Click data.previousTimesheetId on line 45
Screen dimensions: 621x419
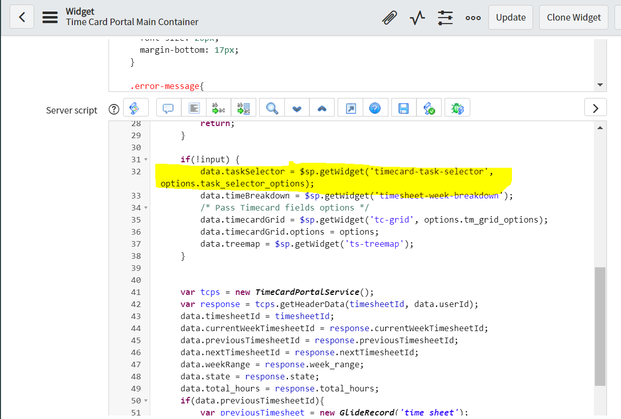coord(240,341)
